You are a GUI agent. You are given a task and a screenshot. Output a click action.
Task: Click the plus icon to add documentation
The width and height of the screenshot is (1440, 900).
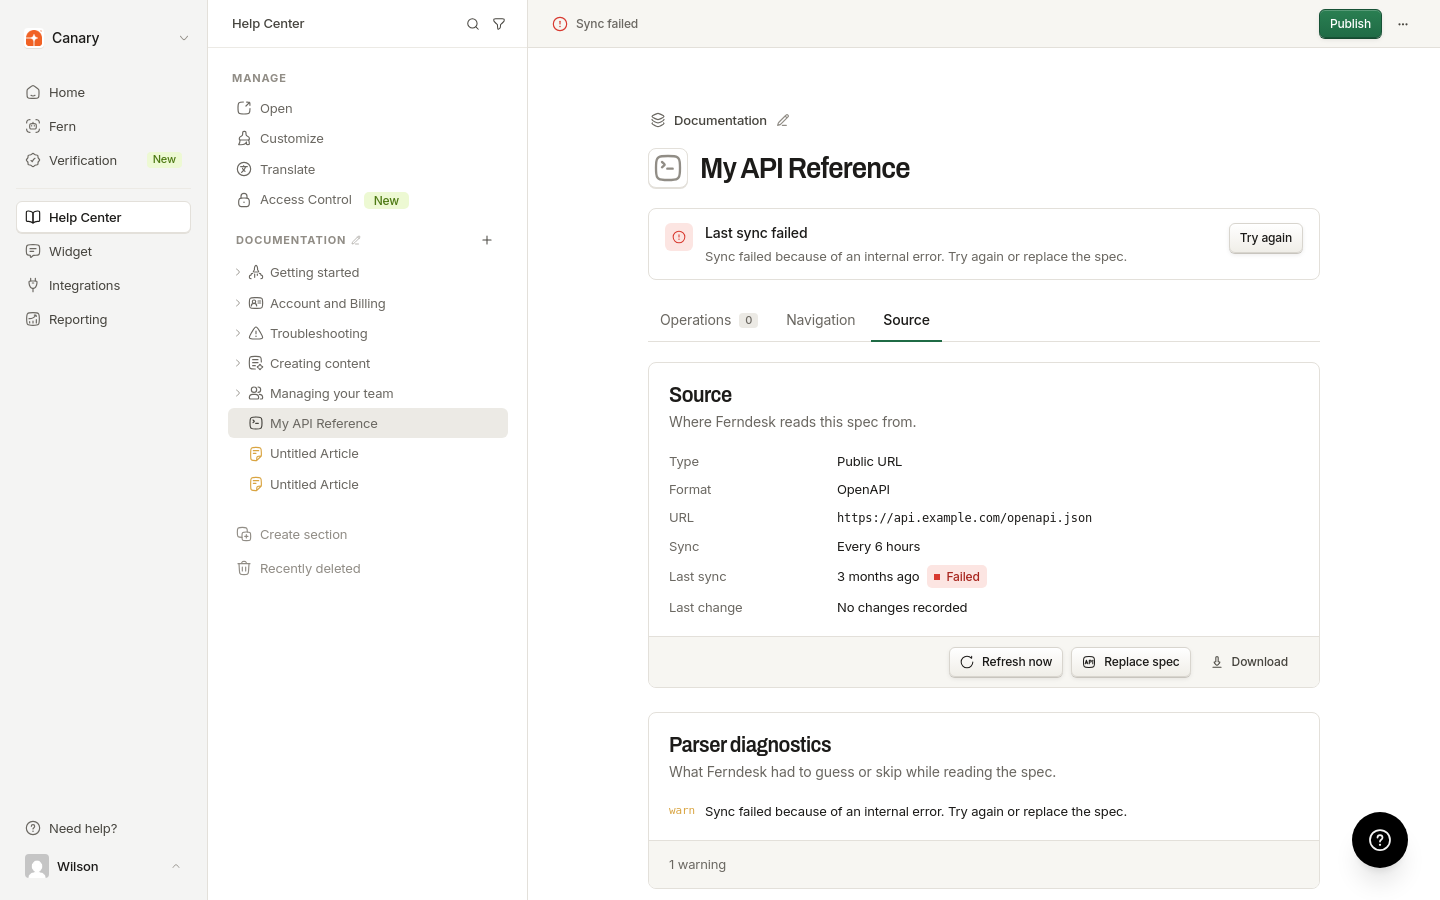point(487,240)
